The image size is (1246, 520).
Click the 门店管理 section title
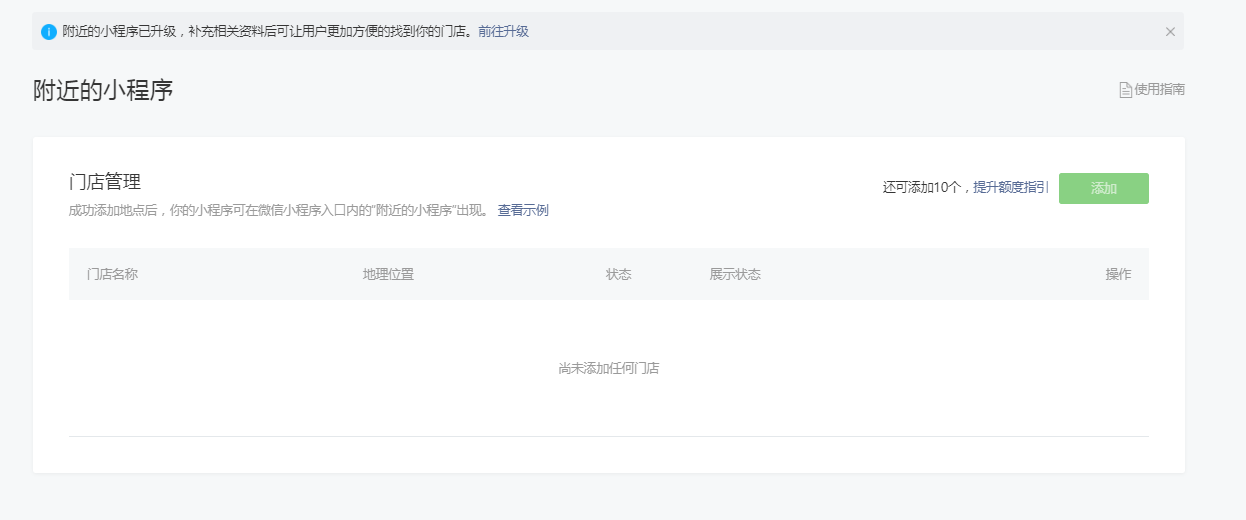(105, 182)
